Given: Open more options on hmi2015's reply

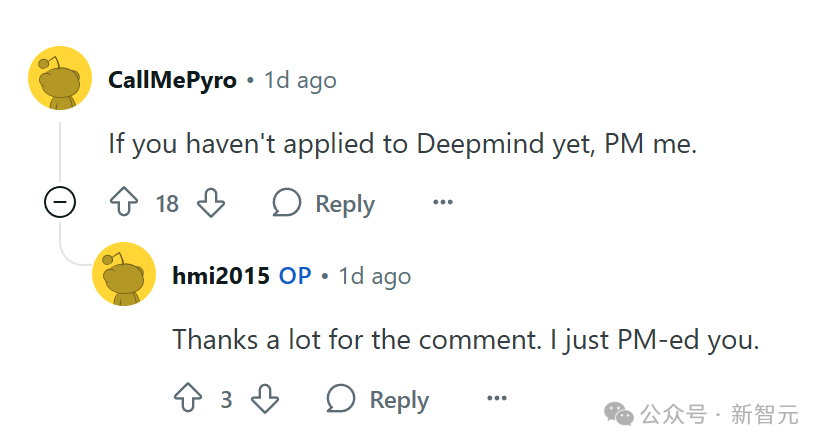Looking at the screenshot, I should point(496,400).
